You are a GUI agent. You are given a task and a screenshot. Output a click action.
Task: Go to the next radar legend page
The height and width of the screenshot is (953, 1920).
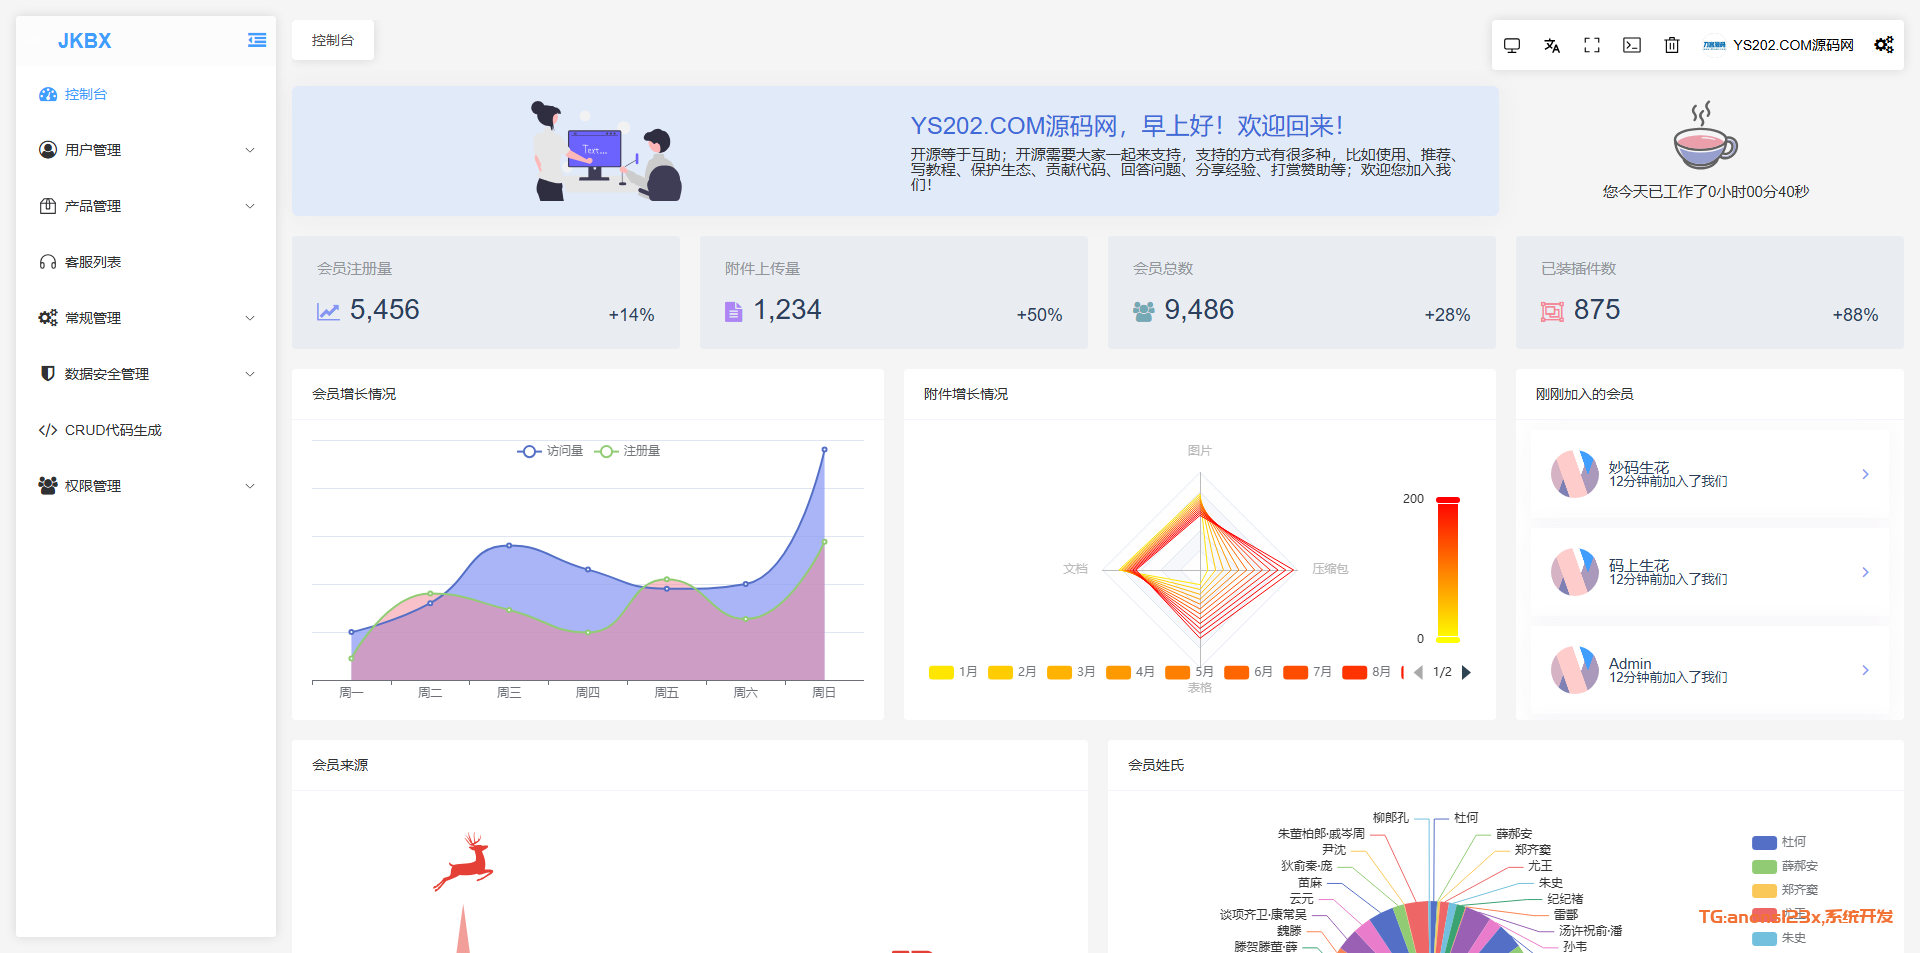tap(1466, 672)
